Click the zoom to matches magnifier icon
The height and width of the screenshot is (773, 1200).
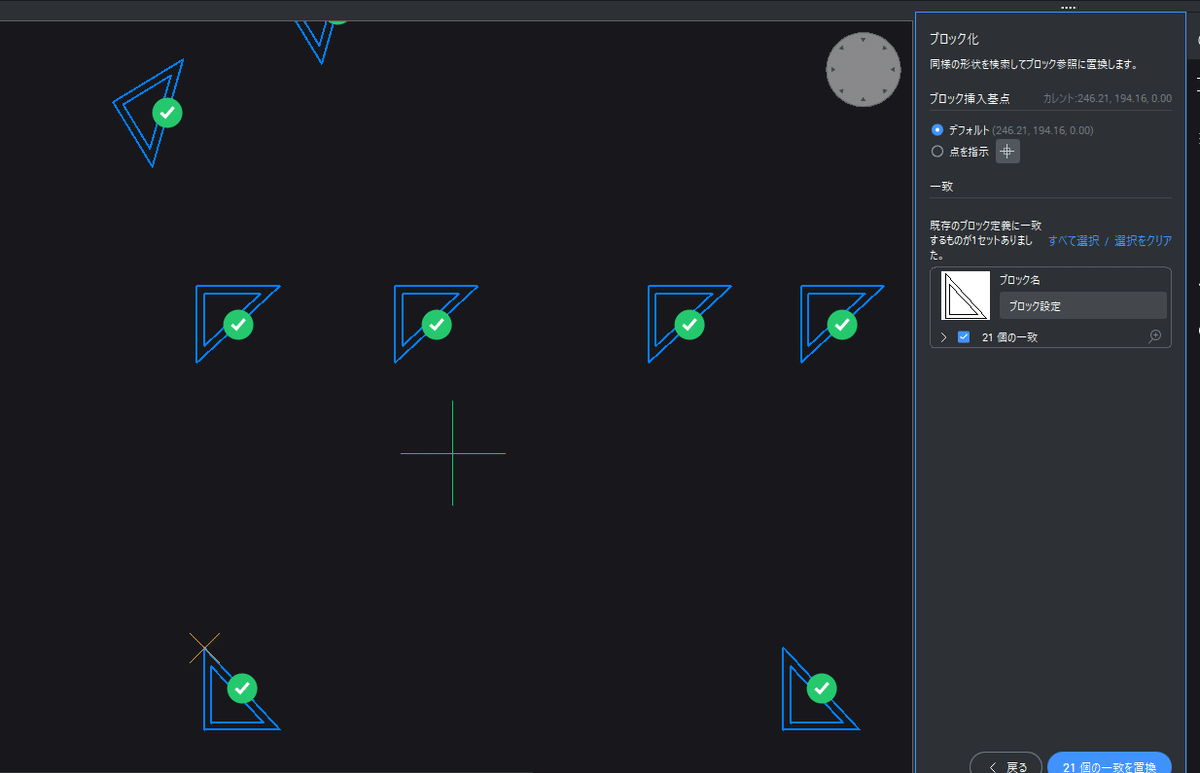coord(1155,337)
